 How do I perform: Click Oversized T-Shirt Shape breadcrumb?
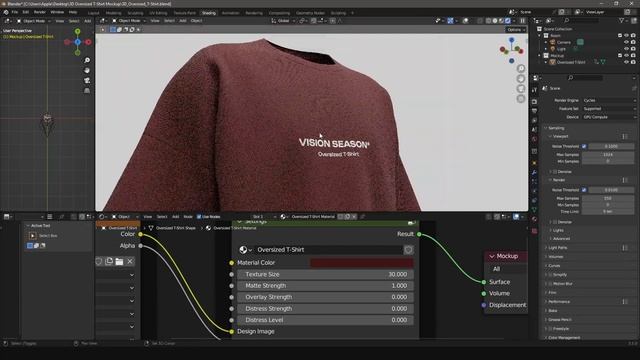(176, 228)
